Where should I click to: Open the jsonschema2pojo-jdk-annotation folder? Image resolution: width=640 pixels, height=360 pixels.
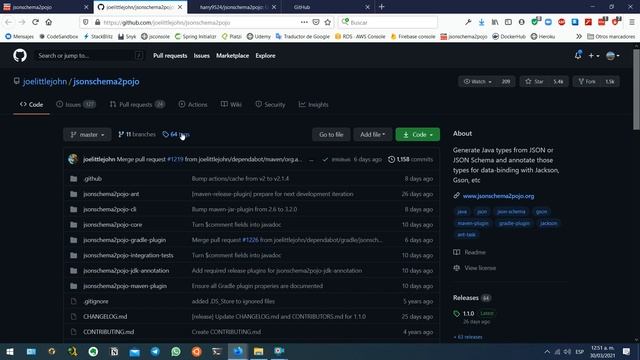126,271
